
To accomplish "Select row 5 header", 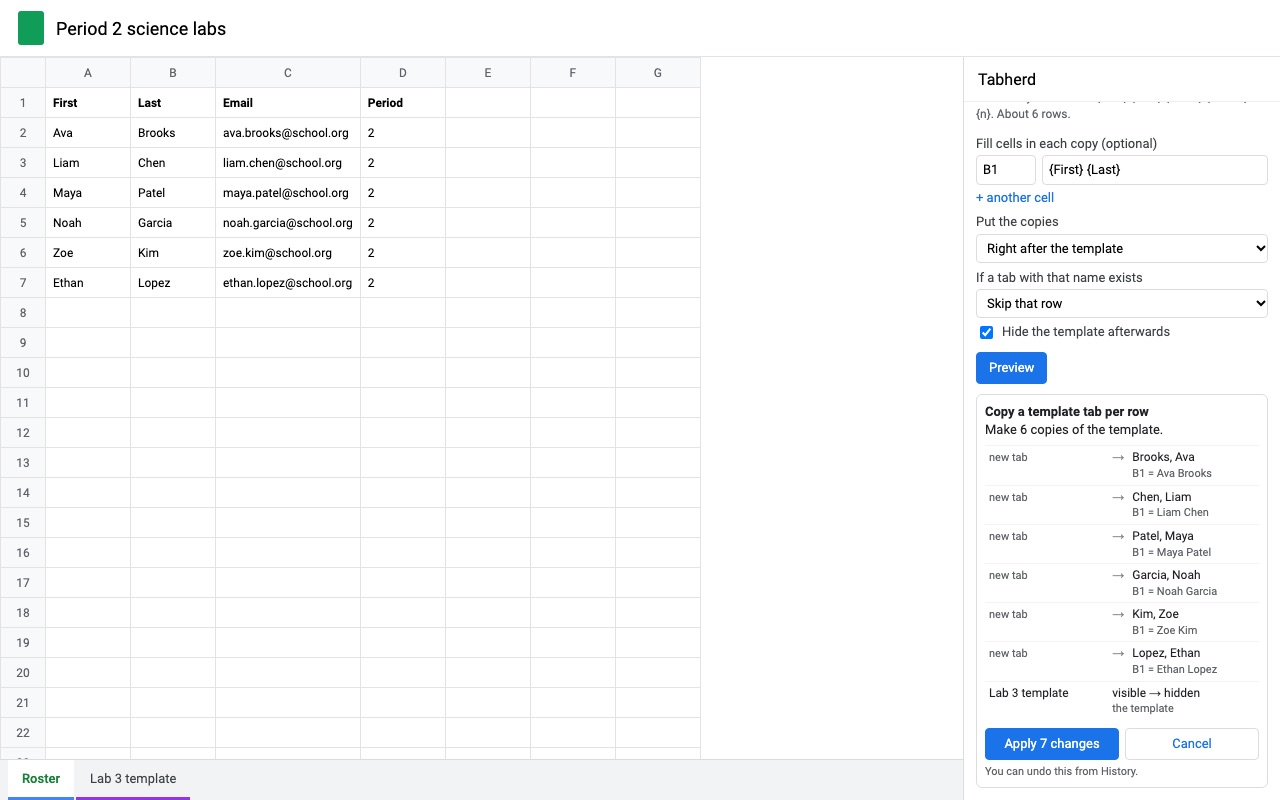I will tap(23, 223).
